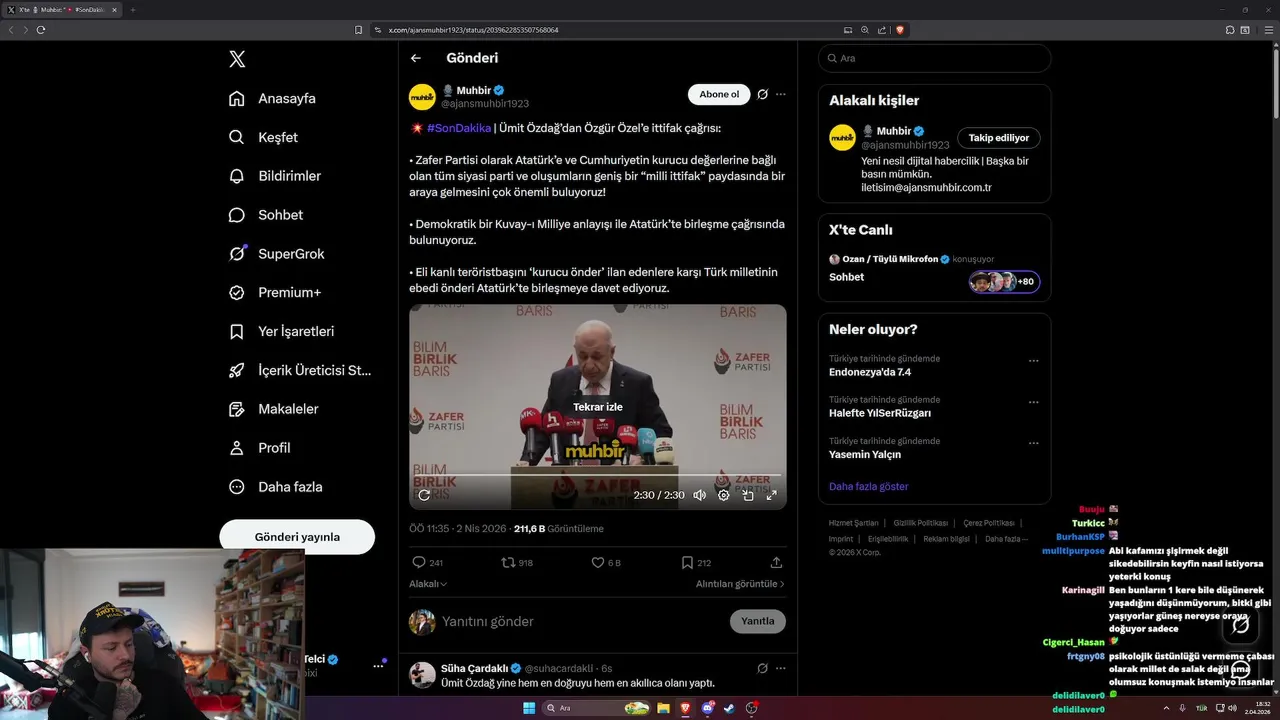Click the browser address bar URL

[x=473, y=30]
